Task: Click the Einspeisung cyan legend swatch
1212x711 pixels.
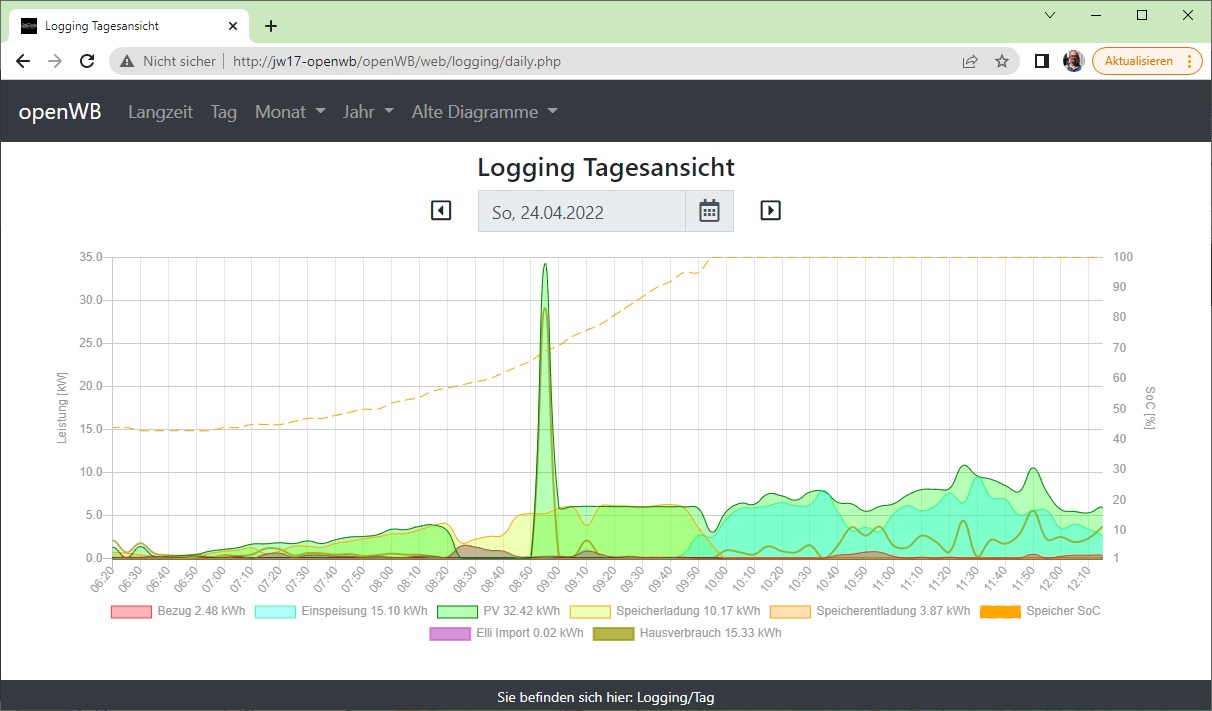Action: click(275, 611)
